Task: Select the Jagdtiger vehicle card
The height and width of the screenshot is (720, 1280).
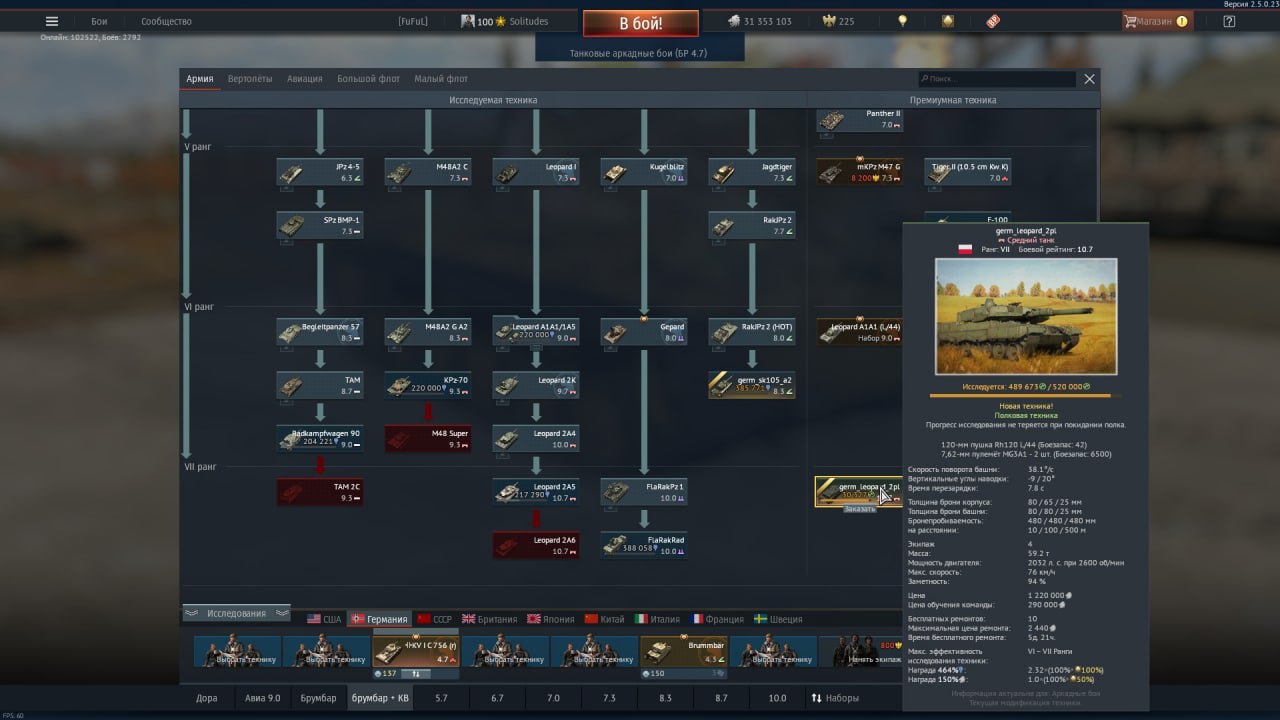Action: click(752, 172)
